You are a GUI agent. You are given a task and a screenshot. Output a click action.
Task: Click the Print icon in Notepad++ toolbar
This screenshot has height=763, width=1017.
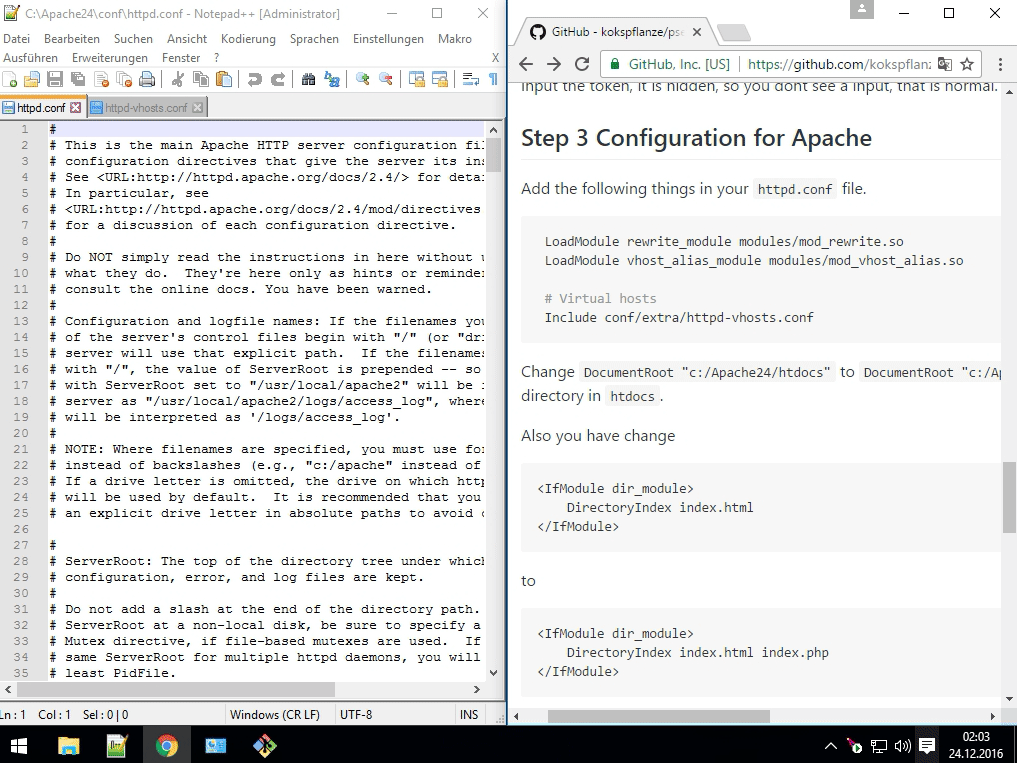click(x=146, y=79)
